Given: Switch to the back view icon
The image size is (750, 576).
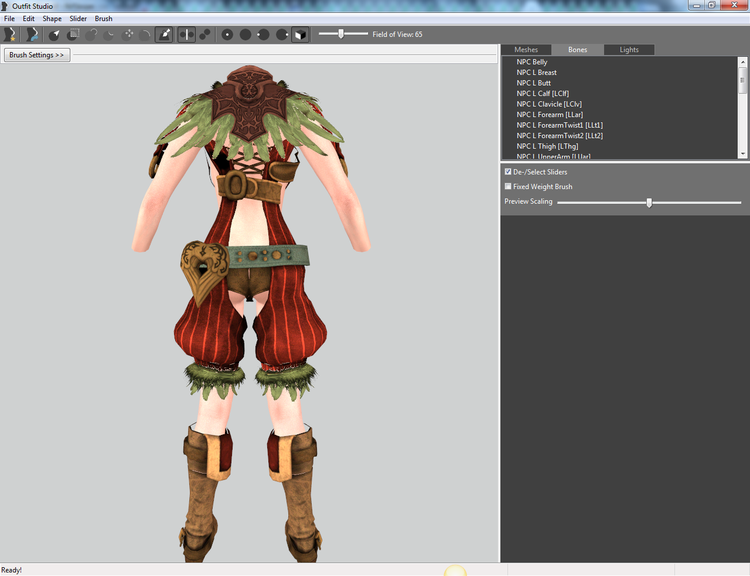Looking at the screenshot, I should (245, 34).
